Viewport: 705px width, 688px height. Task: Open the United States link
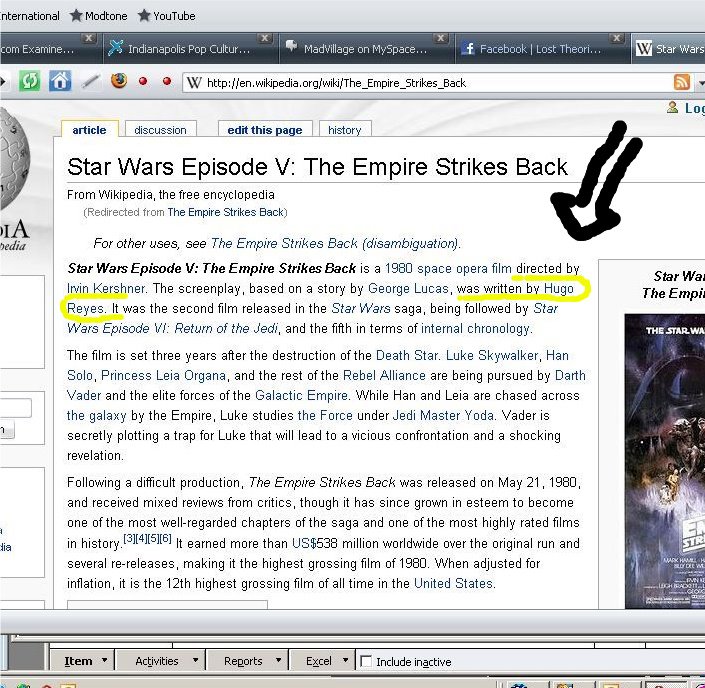click(453, 584)
